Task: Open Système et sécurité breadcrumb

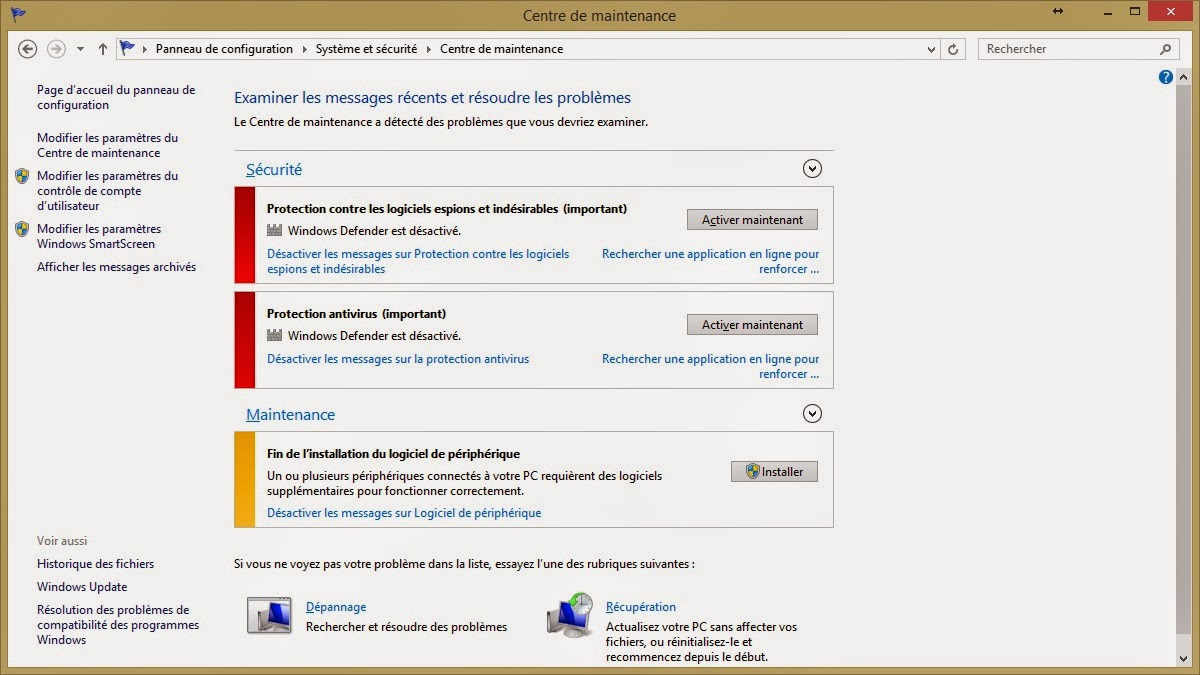Action: [366, 49]
